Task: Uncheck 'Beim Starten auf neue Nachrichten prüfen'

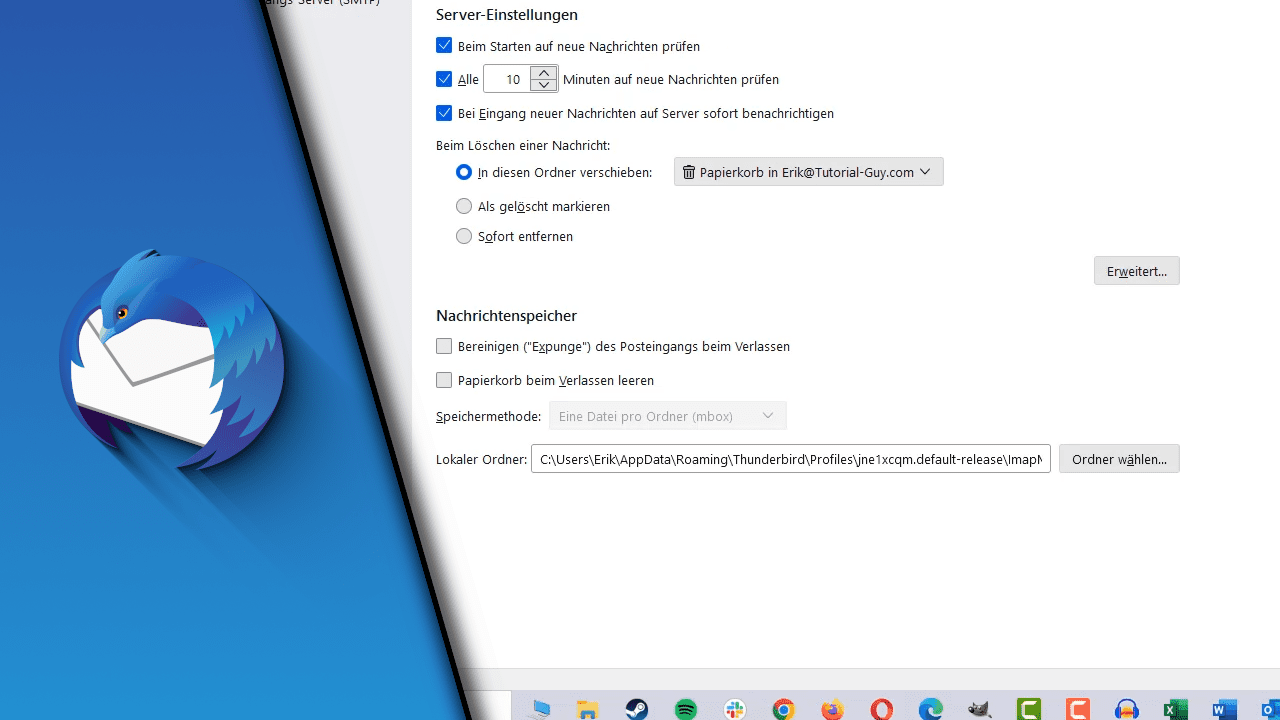Action: point(443,45)
